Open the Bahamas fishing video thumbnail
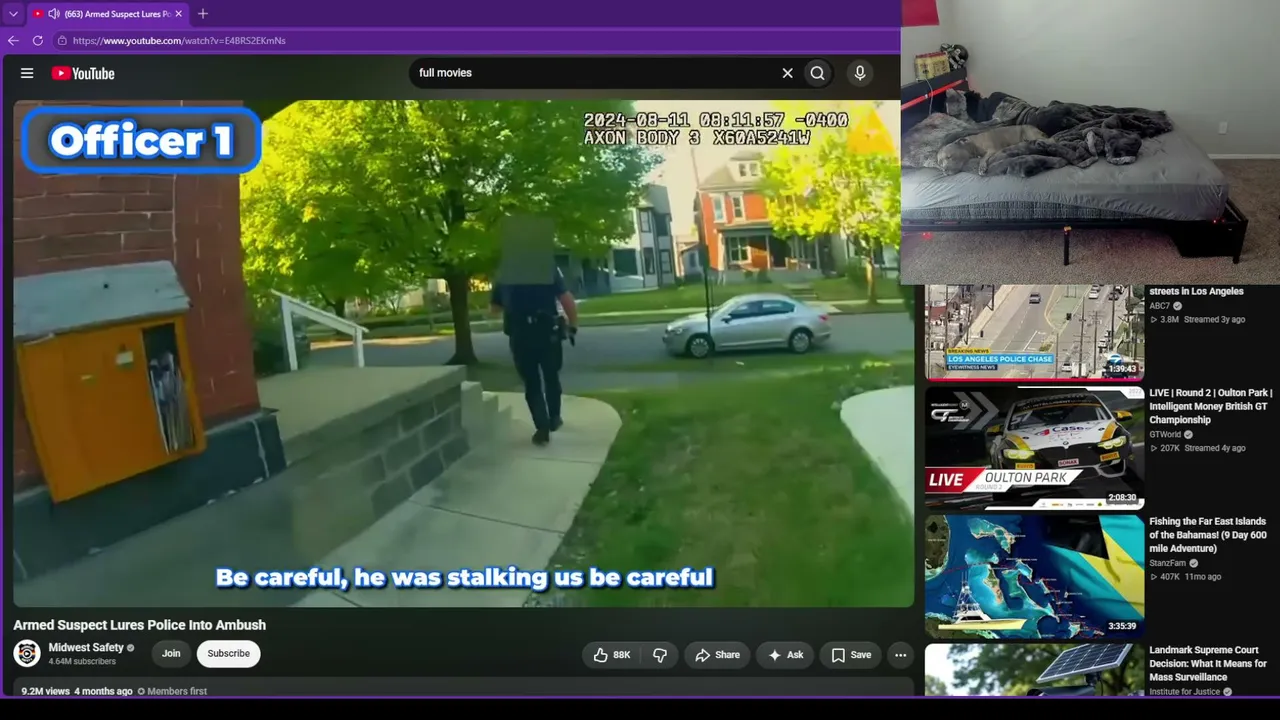Image resolution: width=1280 pixels, height=720 pixels. [1034, 577]
